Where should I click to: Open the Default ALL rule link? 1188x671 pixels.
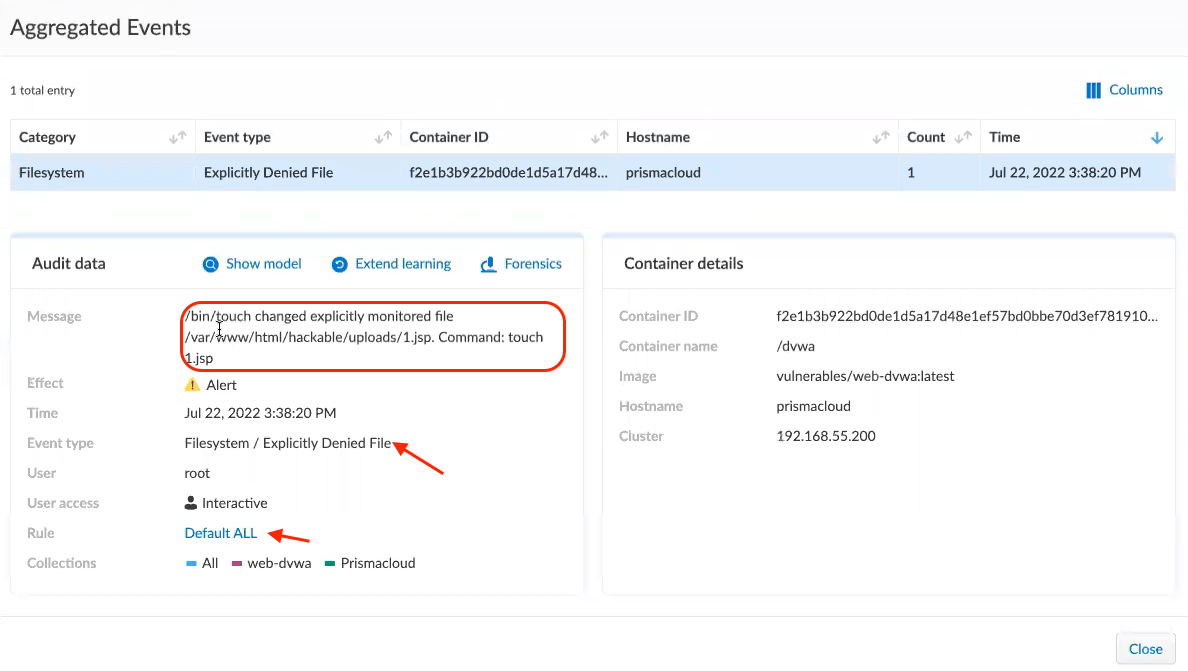tap(221, 533)
